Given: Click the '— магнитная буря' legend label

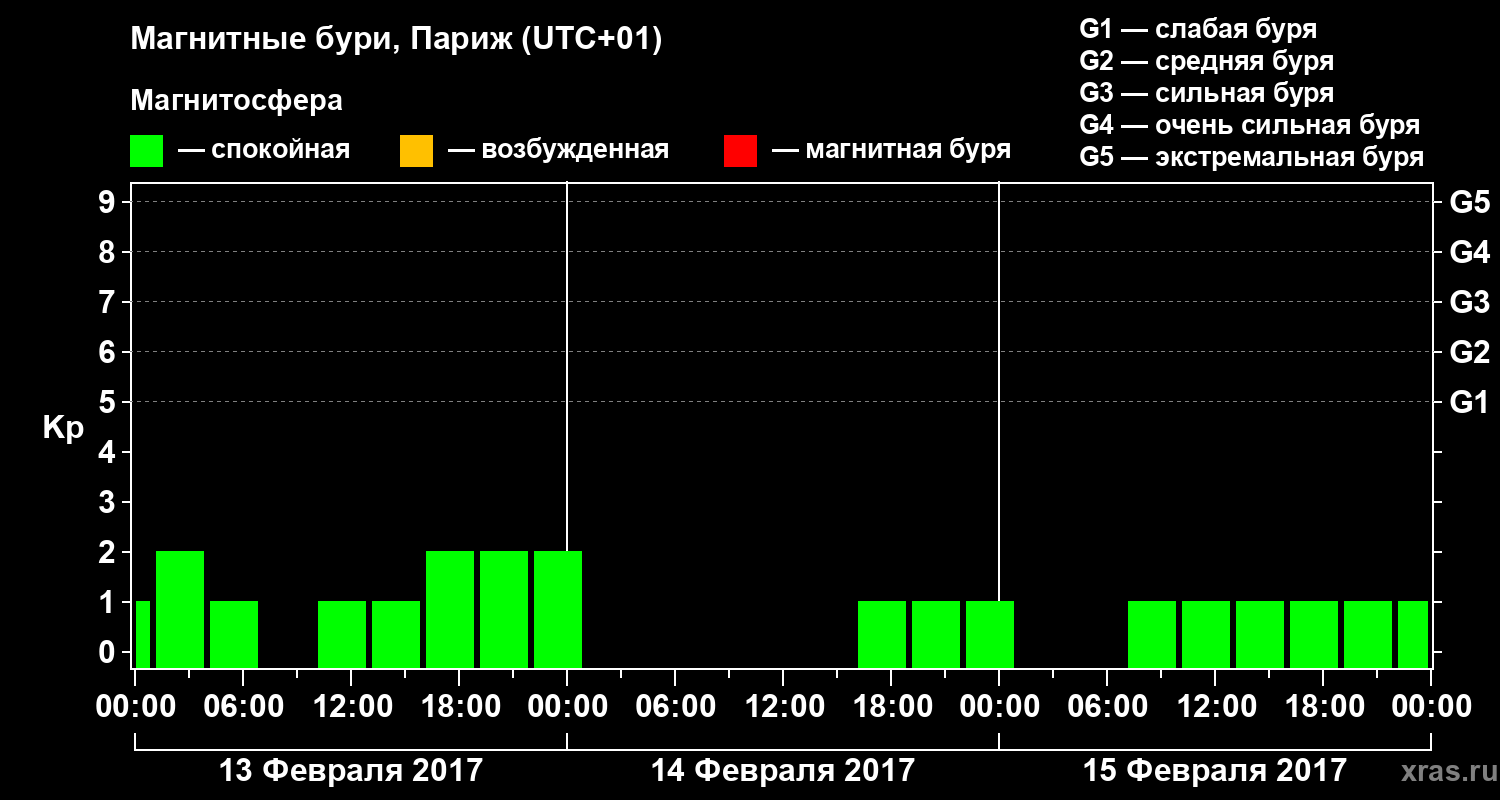Looking at the screenshot, I should click(892, 150).
